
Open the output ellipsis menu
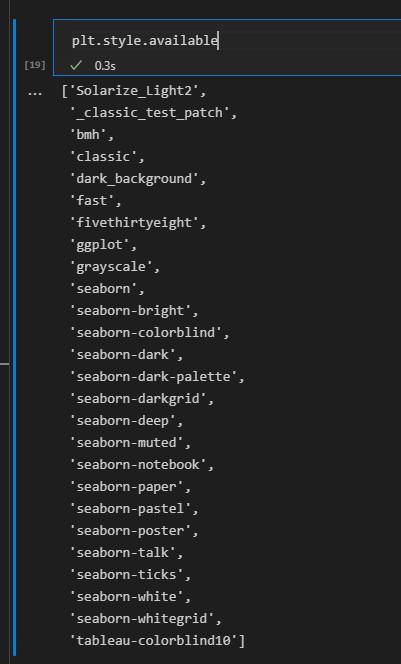35,93
